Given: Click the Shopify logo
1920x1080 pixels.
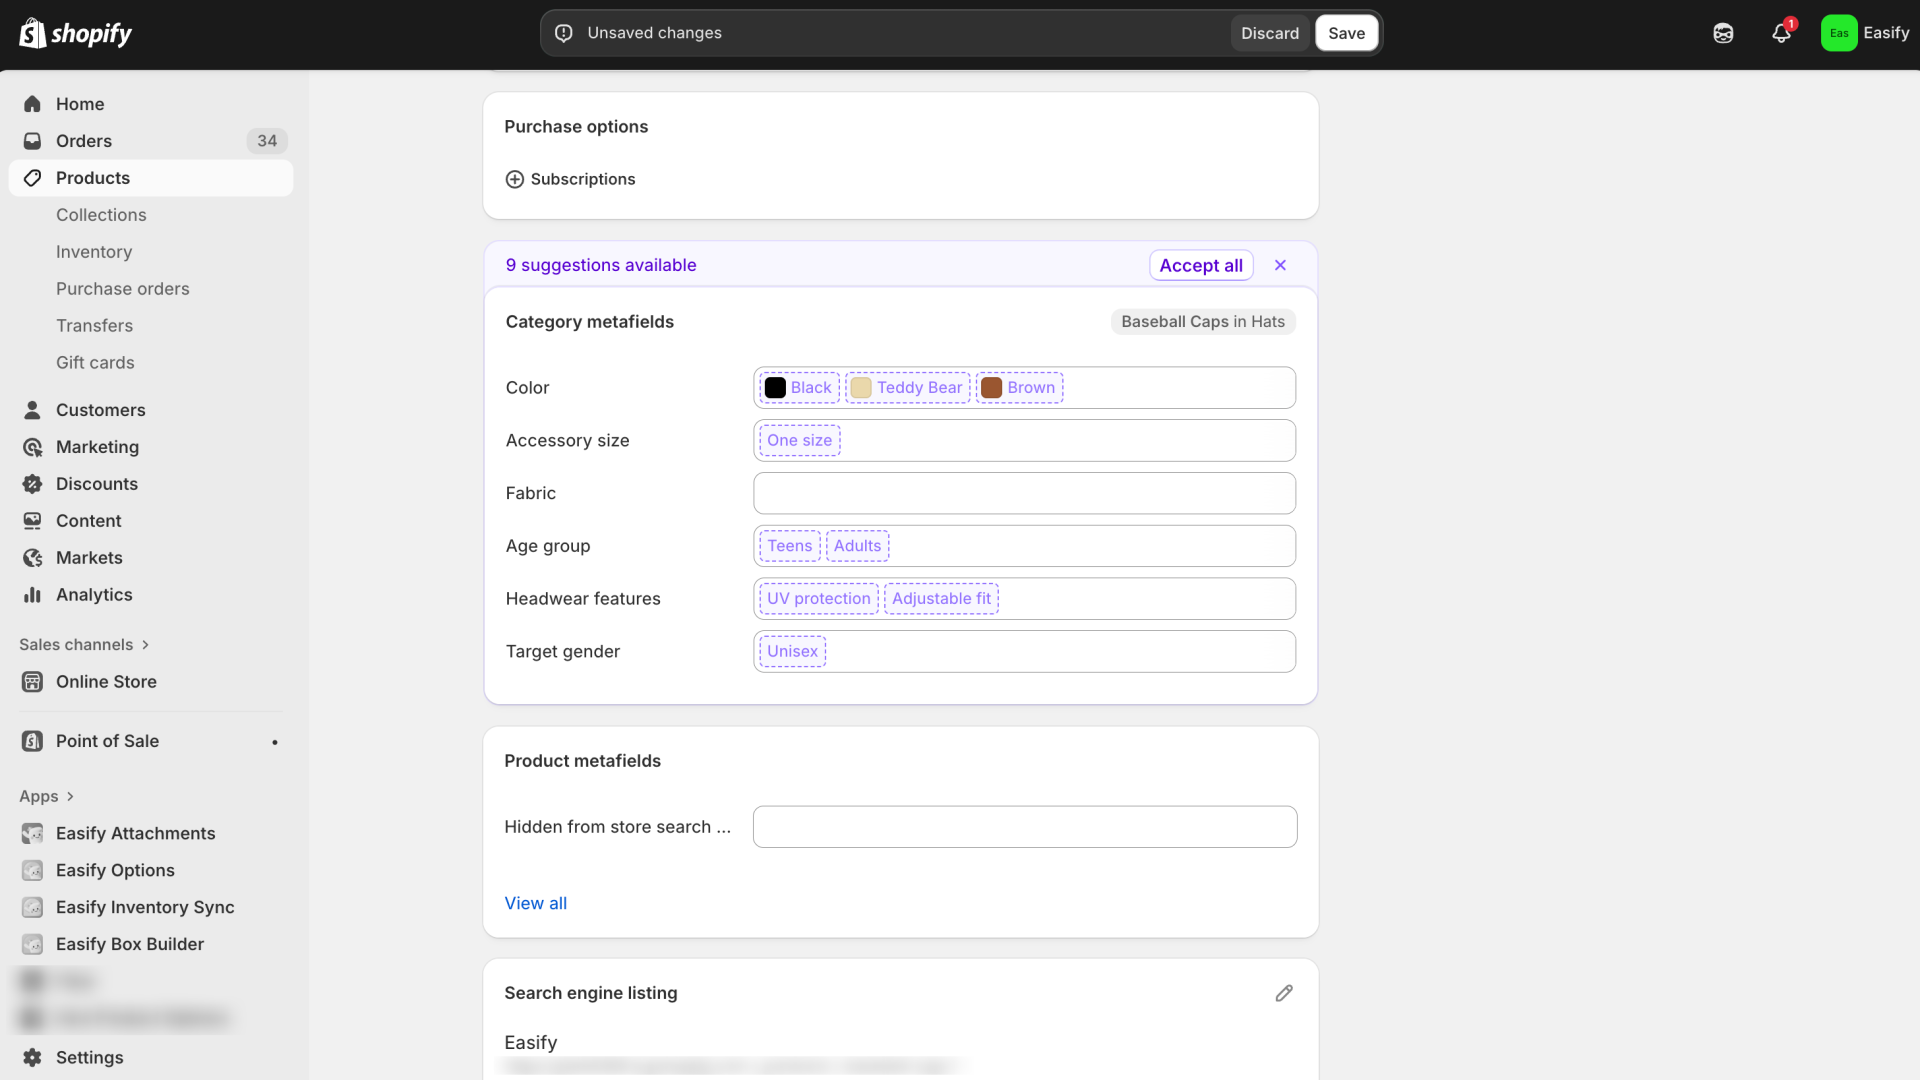Looking at the screenshot, I should (76, 33).
